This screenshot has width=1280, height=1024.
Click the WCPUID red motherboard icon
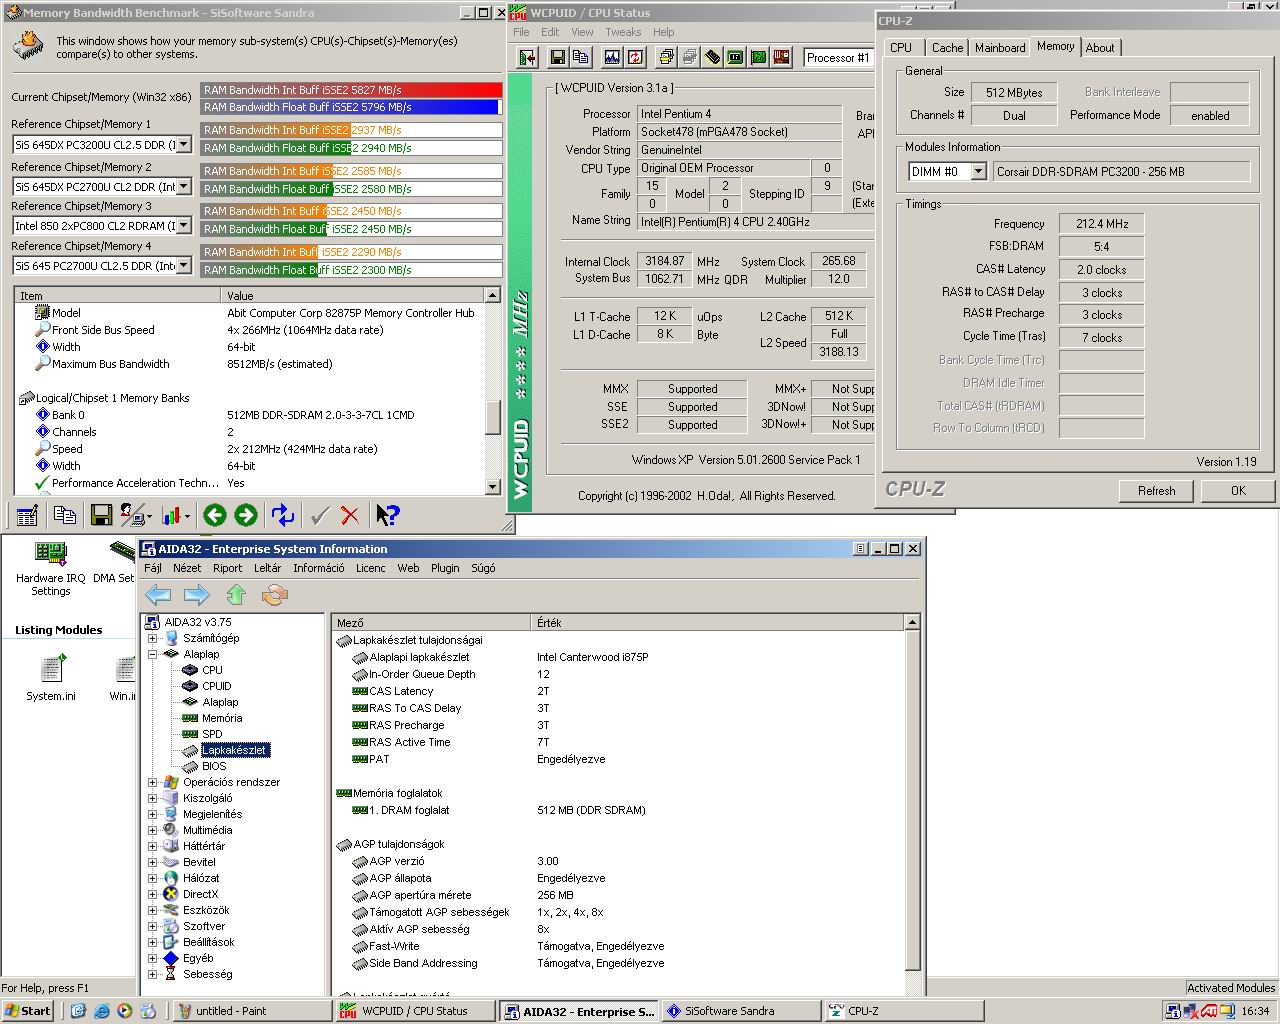[781, 57]
